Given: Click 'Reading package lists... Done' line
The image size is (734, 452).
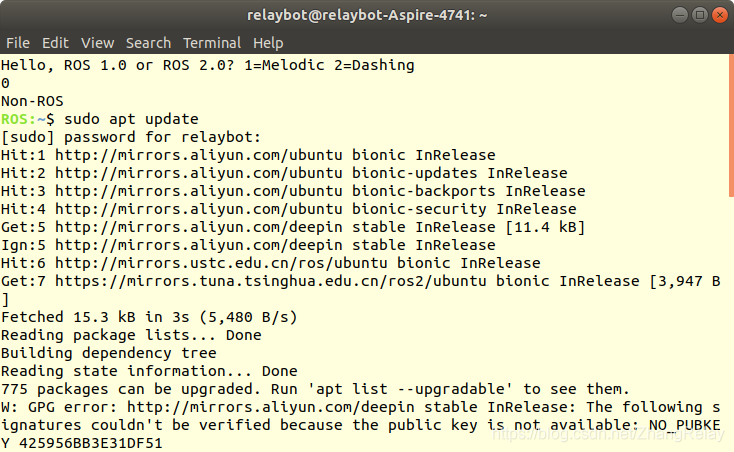Looking at the screenshot, I should [131, 335].
